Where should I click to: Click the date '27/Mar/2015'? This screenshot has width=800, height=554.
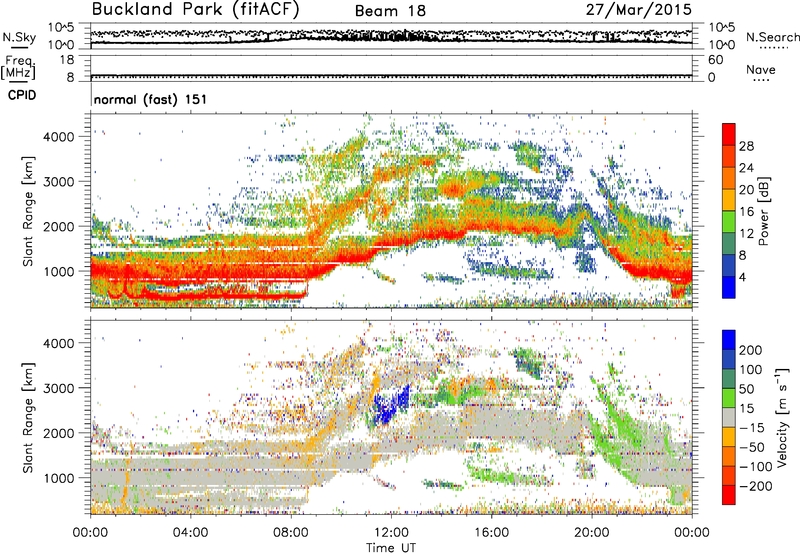pos(638,9)
